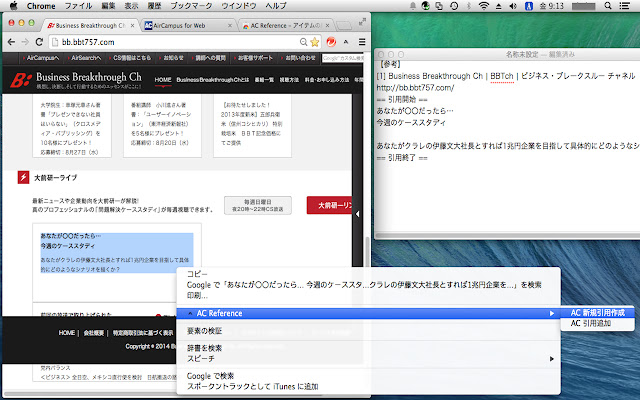Image resolution: width=640 pixels, height=400 pixels.
Task: Open the ブックマーク menu
Action: 191,6
